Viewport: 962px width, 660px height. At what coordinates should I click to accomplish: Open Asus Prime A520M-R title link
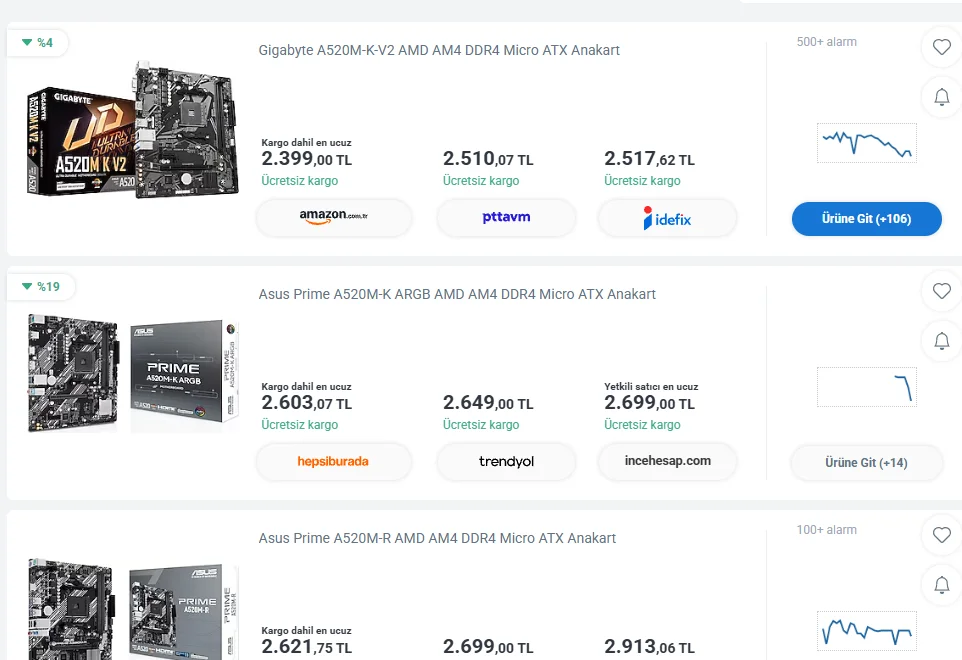pos(437,539)
